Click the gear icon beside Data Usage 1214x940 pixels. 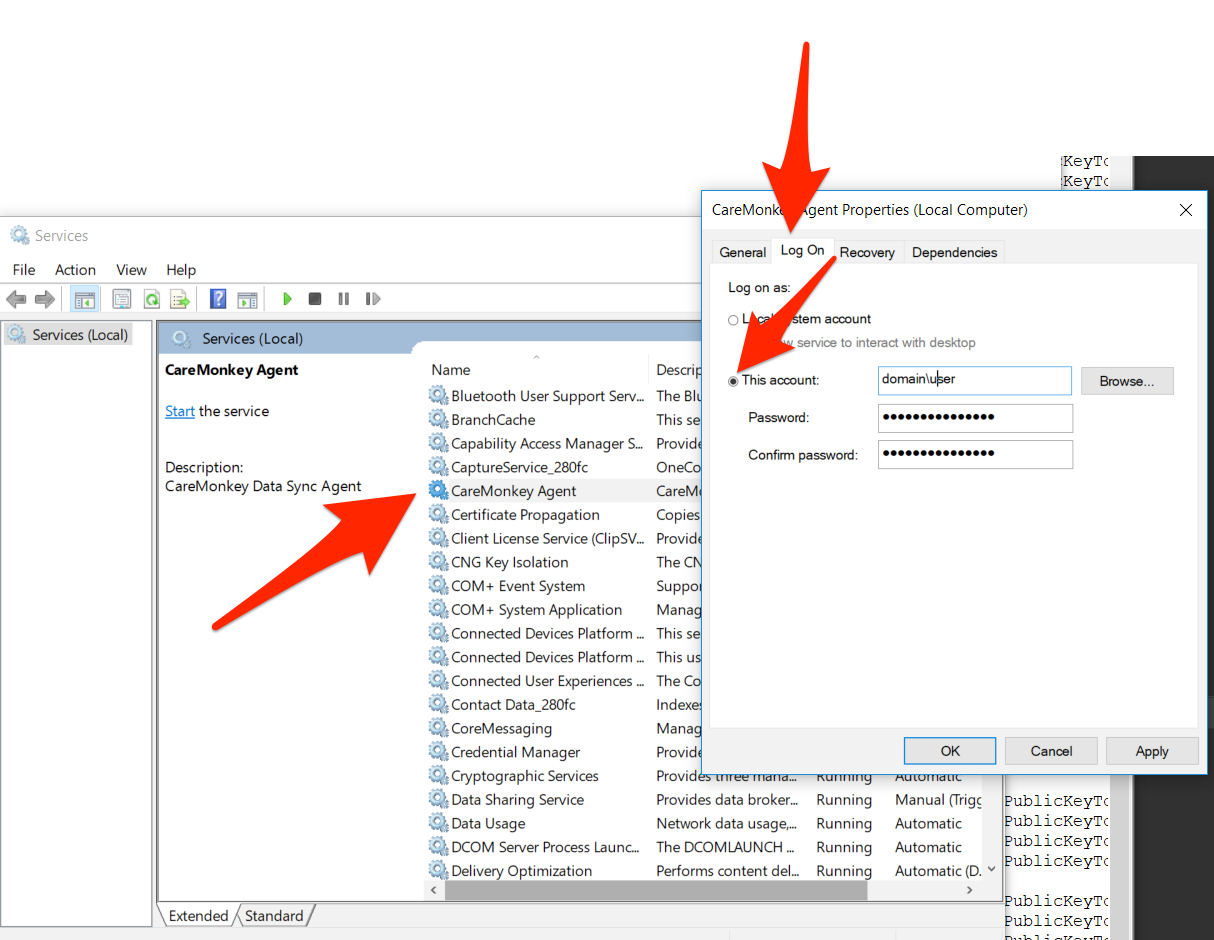coord(438,823)
